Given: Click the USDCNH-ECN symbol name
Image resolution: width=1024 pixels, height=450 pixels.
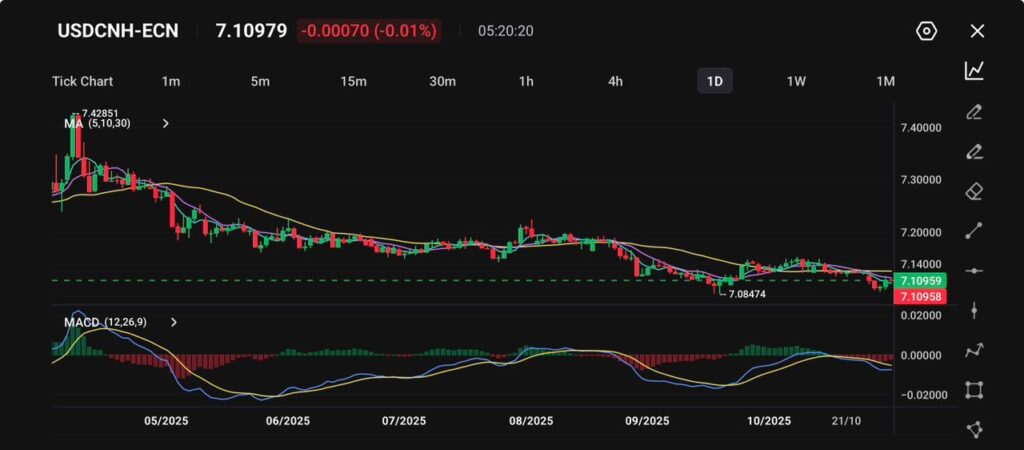Looking at the screenshot, I should (118, 31).
